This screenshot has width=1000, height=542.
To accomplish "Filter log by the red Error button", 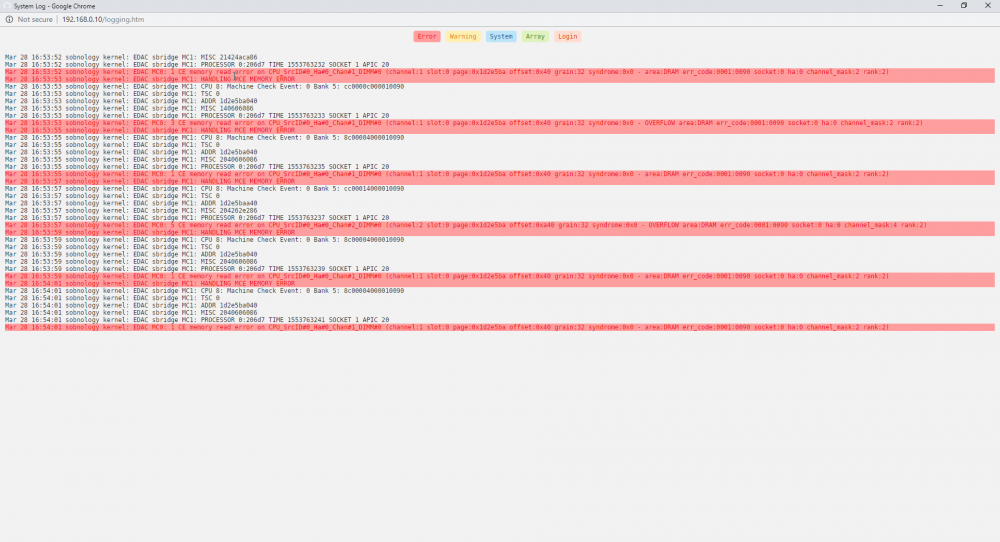I will [427, 36].
